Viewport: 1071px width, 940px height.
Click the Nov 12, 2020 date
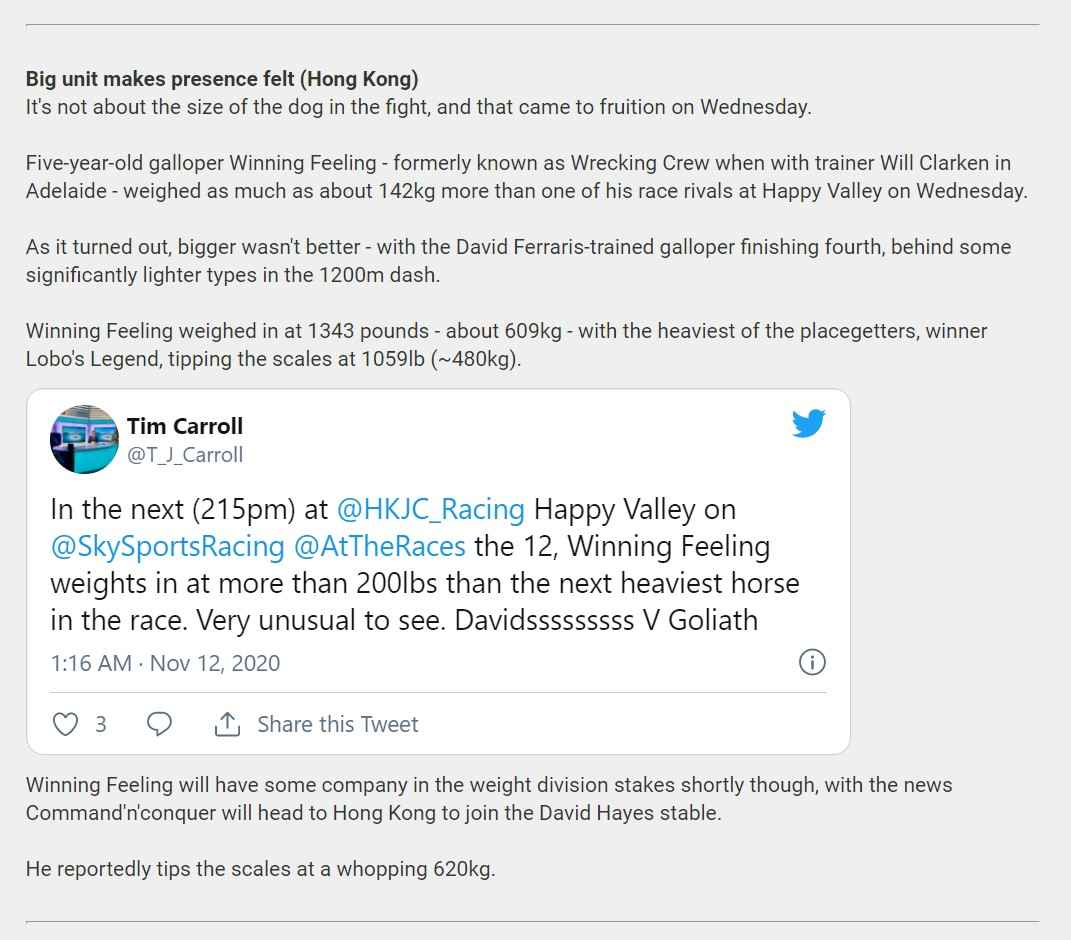[x=215, y=663]
